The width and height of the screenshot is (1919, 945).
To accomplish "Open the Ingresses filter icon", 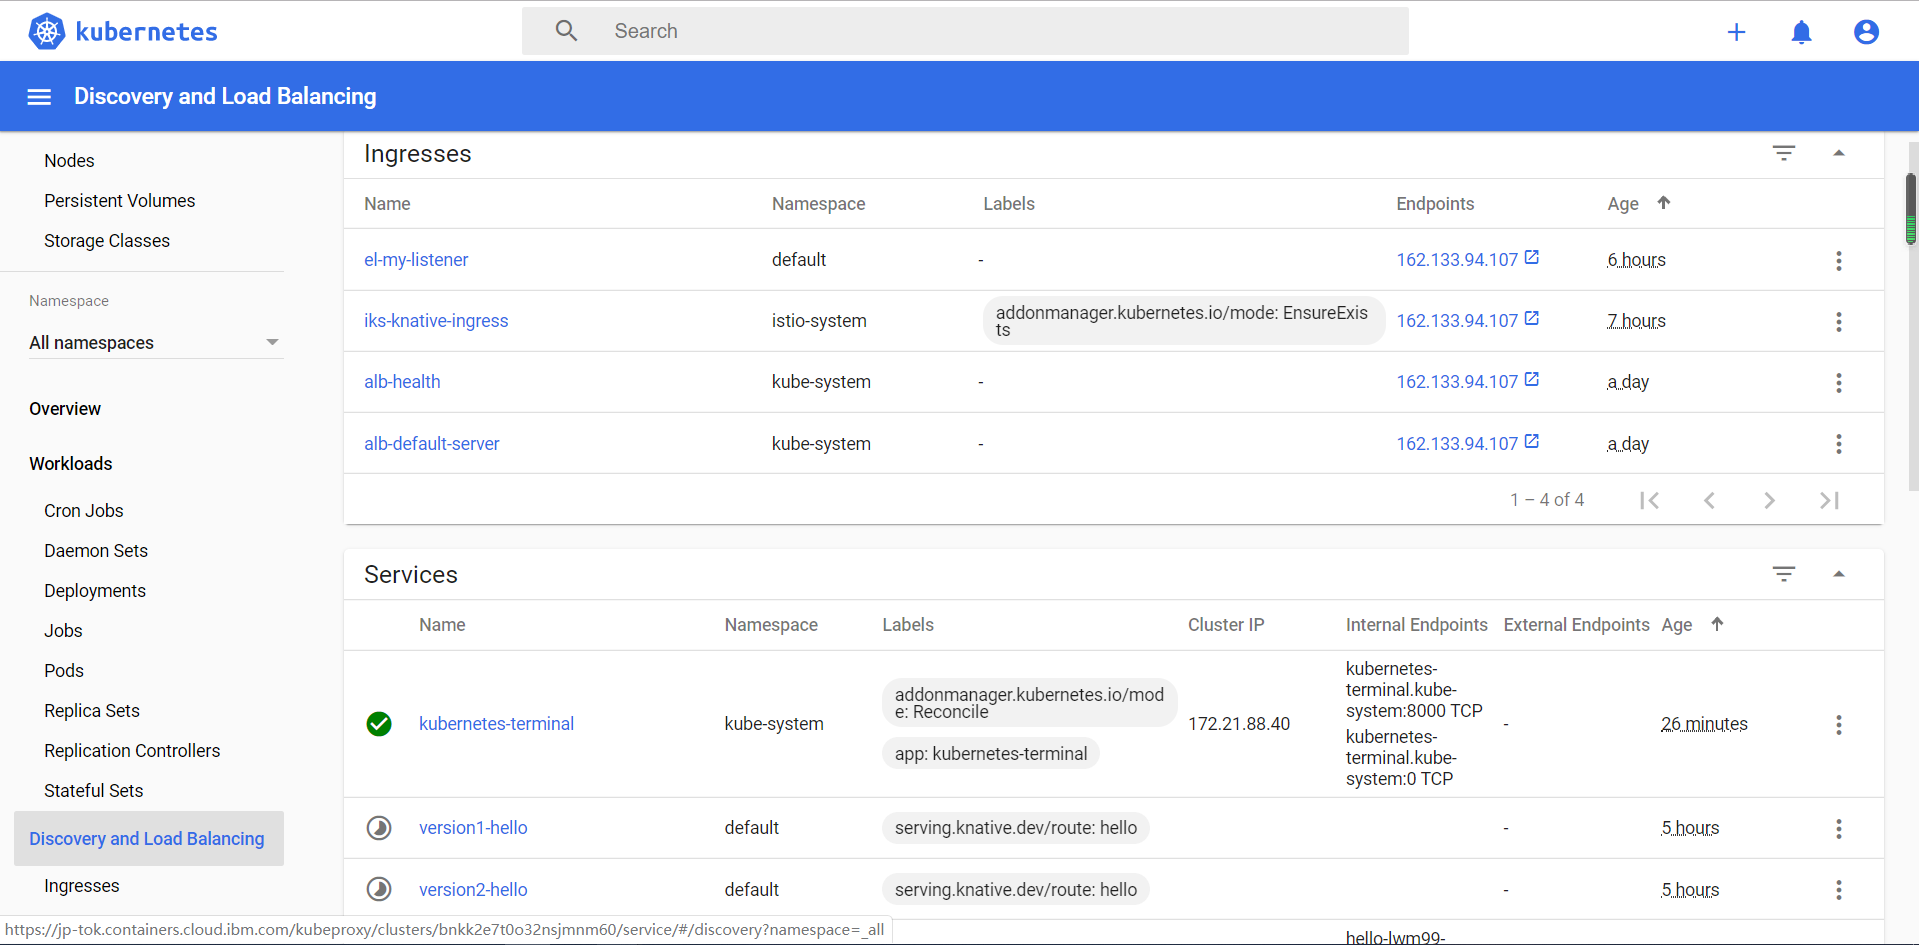I will [x=1784, y=153].
